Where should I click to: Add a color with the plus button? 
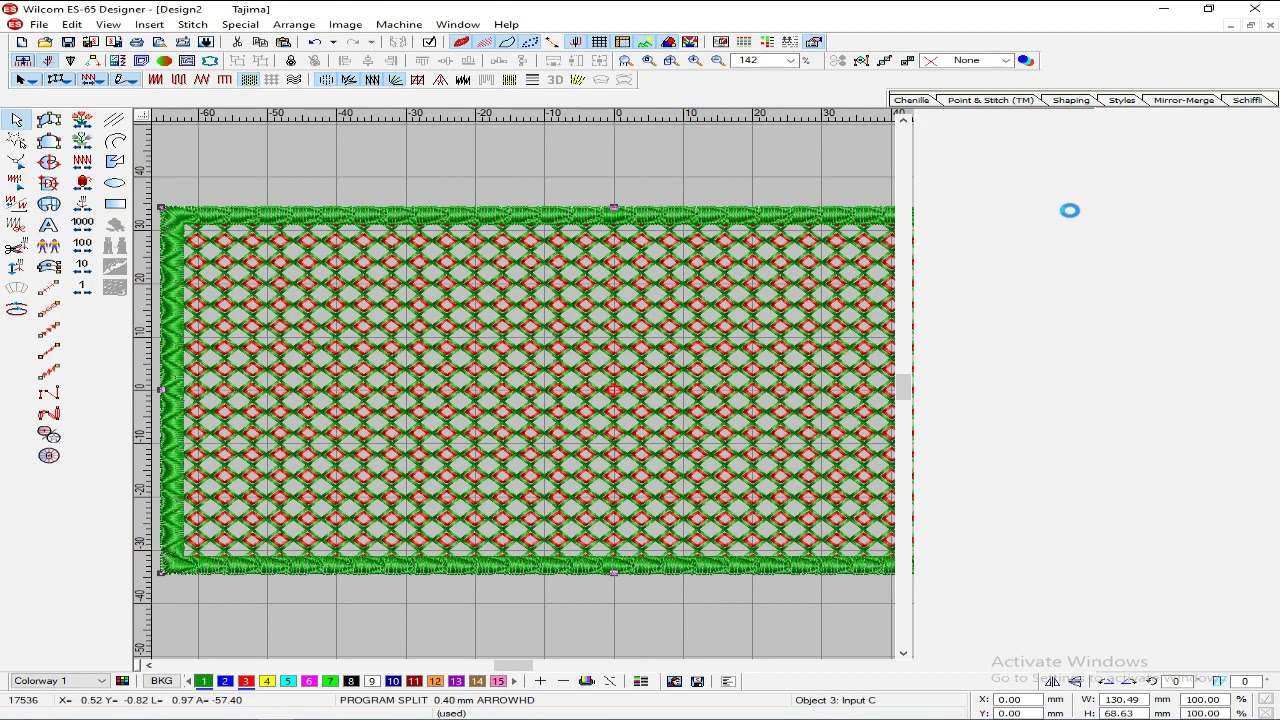tap(540, 681)
